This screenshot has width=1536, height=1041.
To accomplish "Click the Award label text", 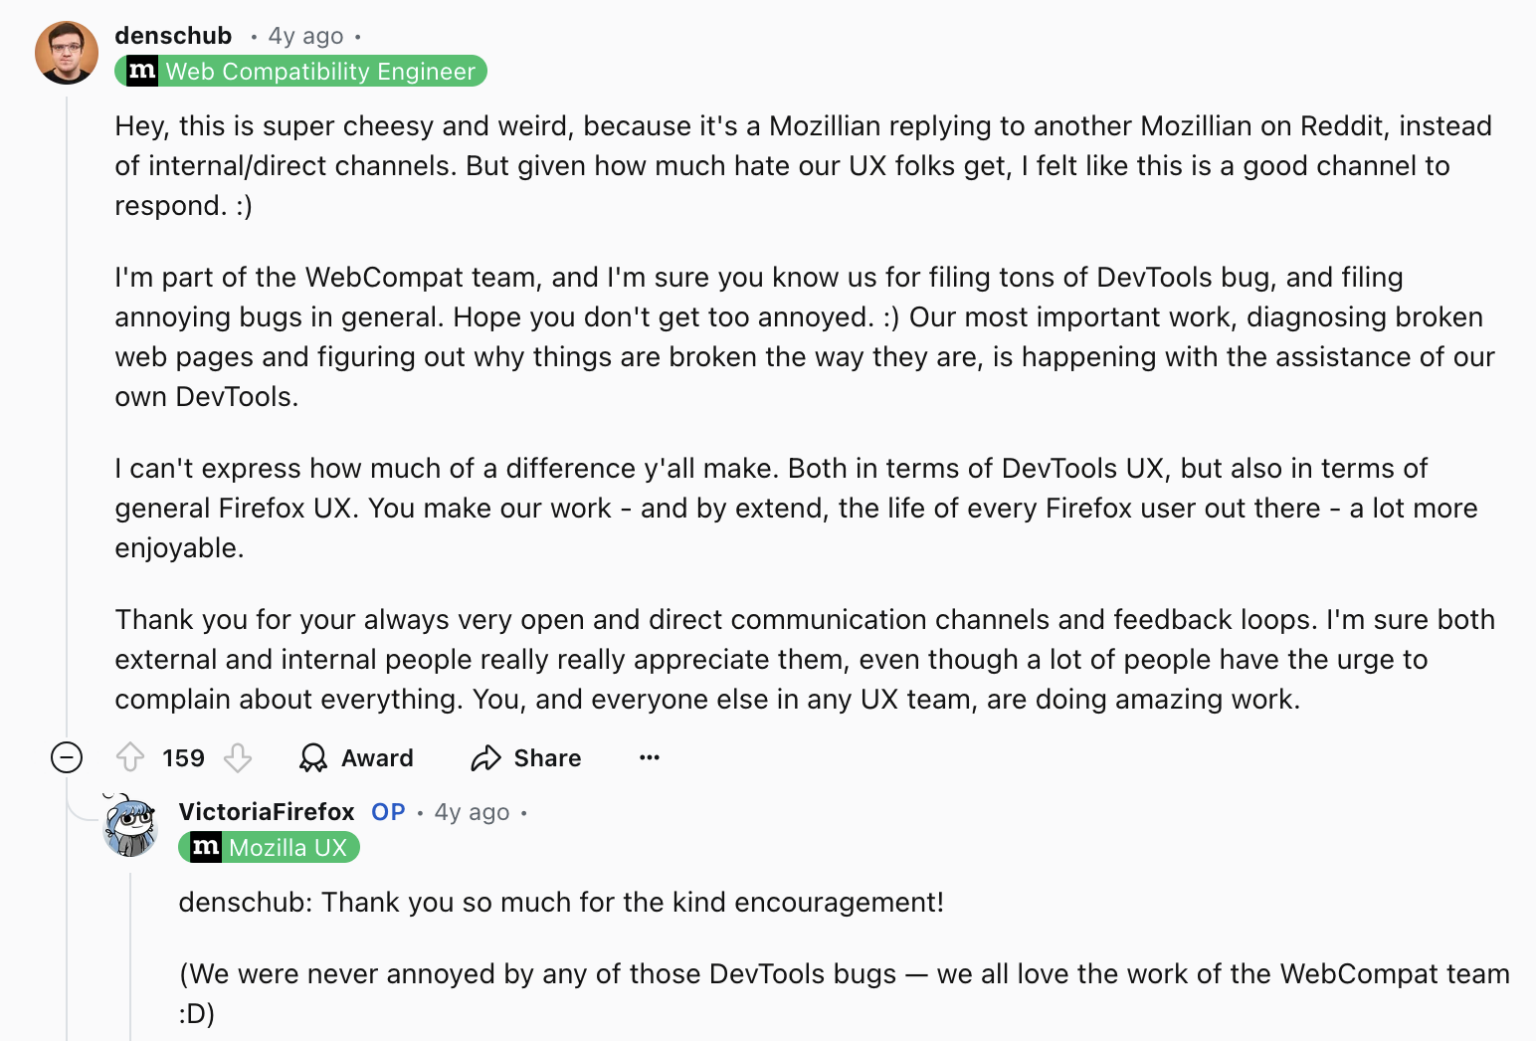I will tap(377, 758).
